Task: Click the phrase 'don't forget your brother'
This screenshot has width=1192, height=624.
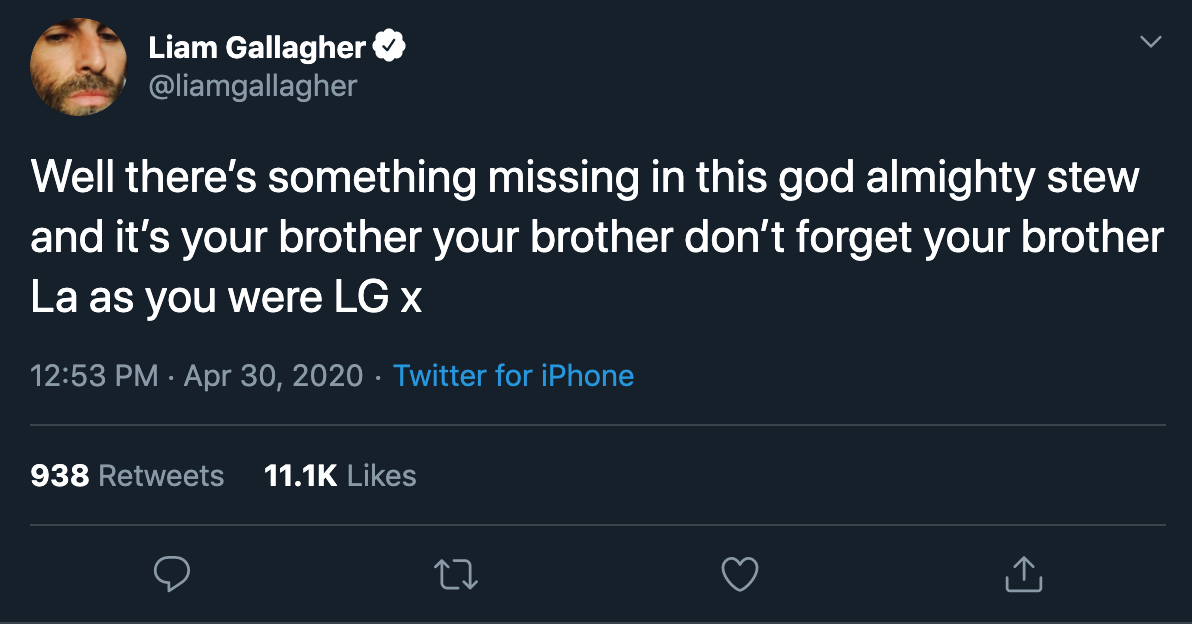Action: coord(924,238)
